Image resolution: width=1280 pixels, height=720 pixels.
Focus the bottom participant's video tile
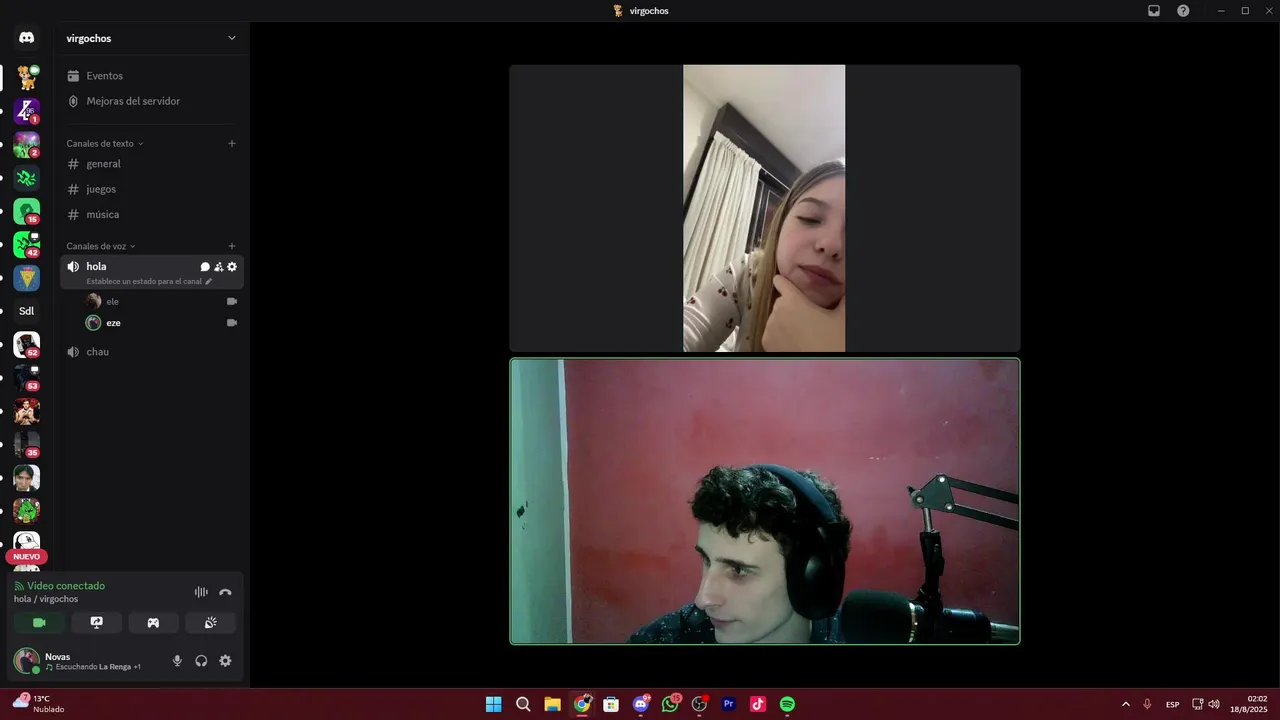tap(765, 501)
